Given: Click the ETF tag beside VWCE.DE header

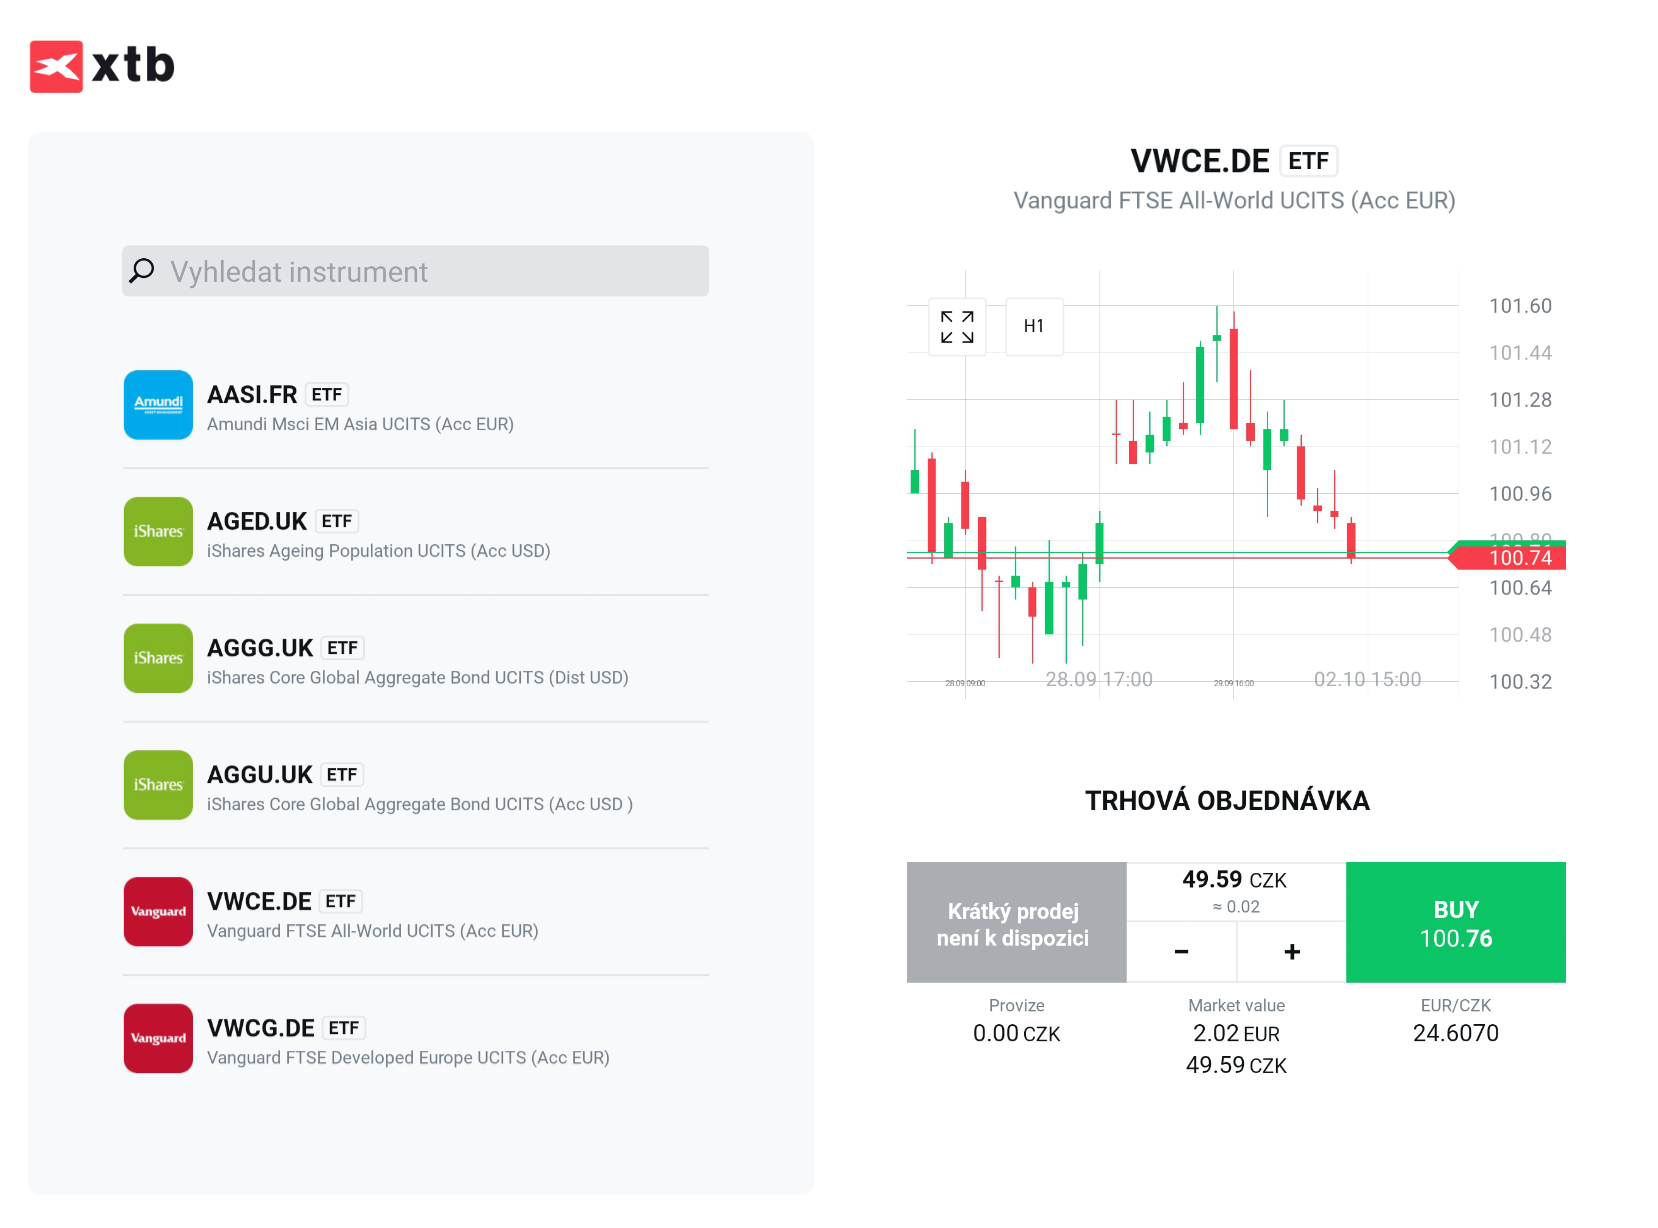Looking at the screenshot, I should point(1308,161).
